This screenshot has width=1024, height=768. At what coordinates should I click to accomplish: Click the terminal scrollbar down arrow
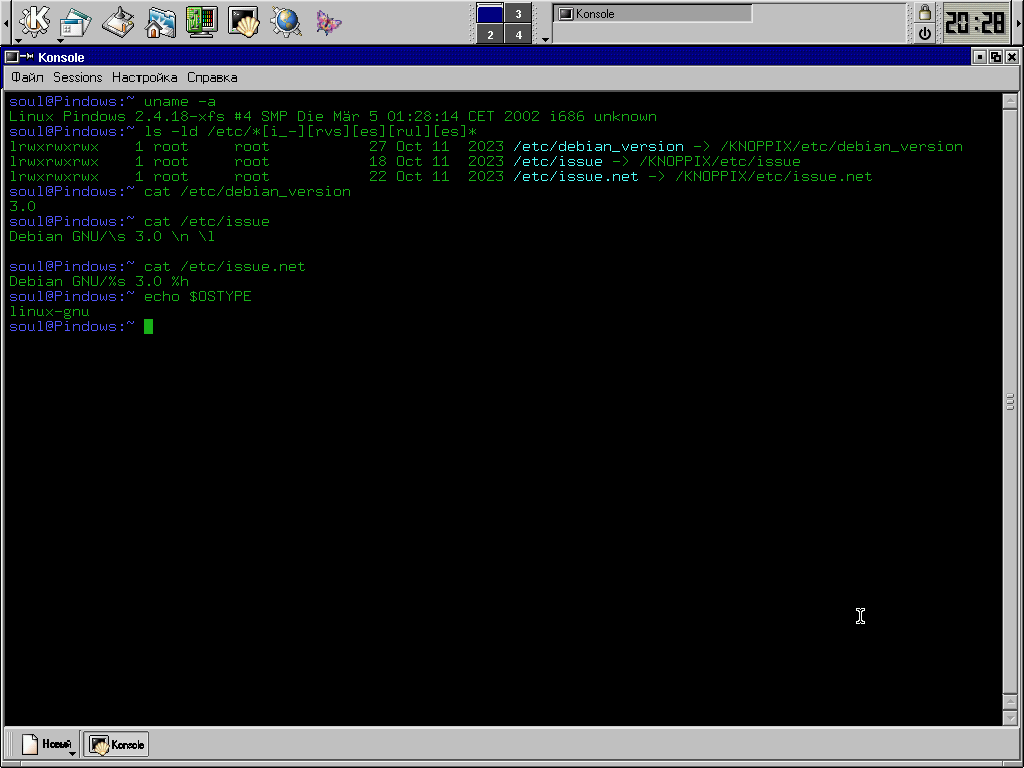coord(1010,716)
